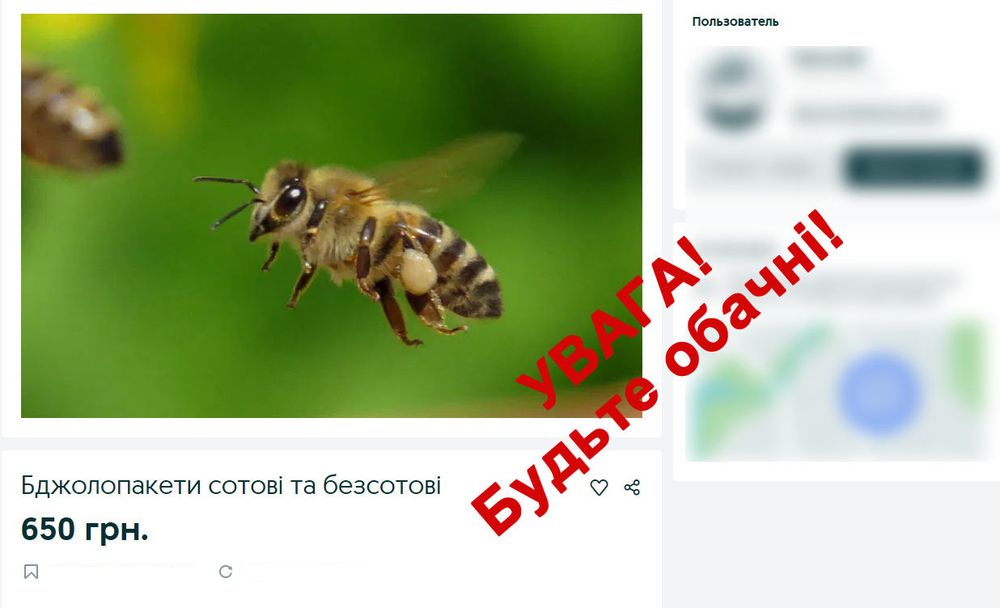This screenshot has width=1000, height=608.
Task: Click the Пользователь heading
Action: point(735,22)
